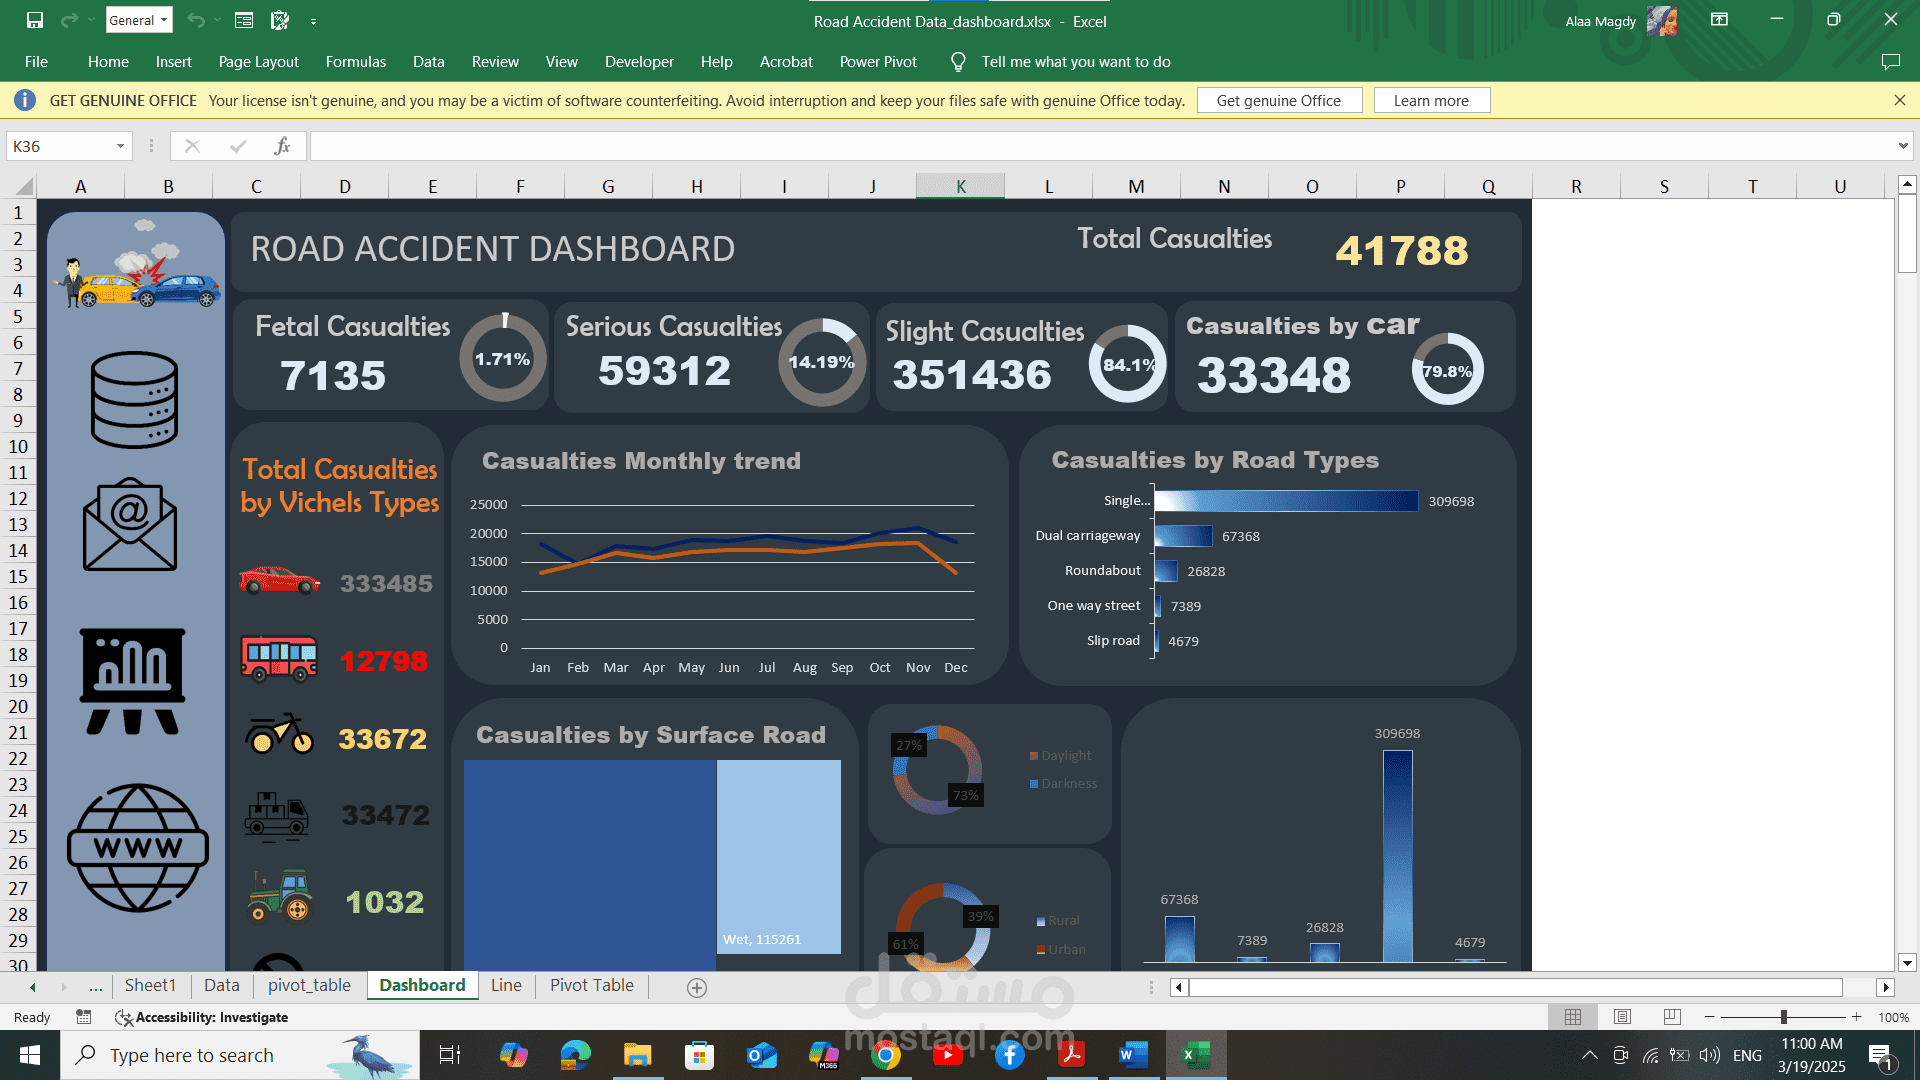Click the email envelope icon in sidebar
Viewport: 1920px width, 1080px height.
click(x=130, y=524)
